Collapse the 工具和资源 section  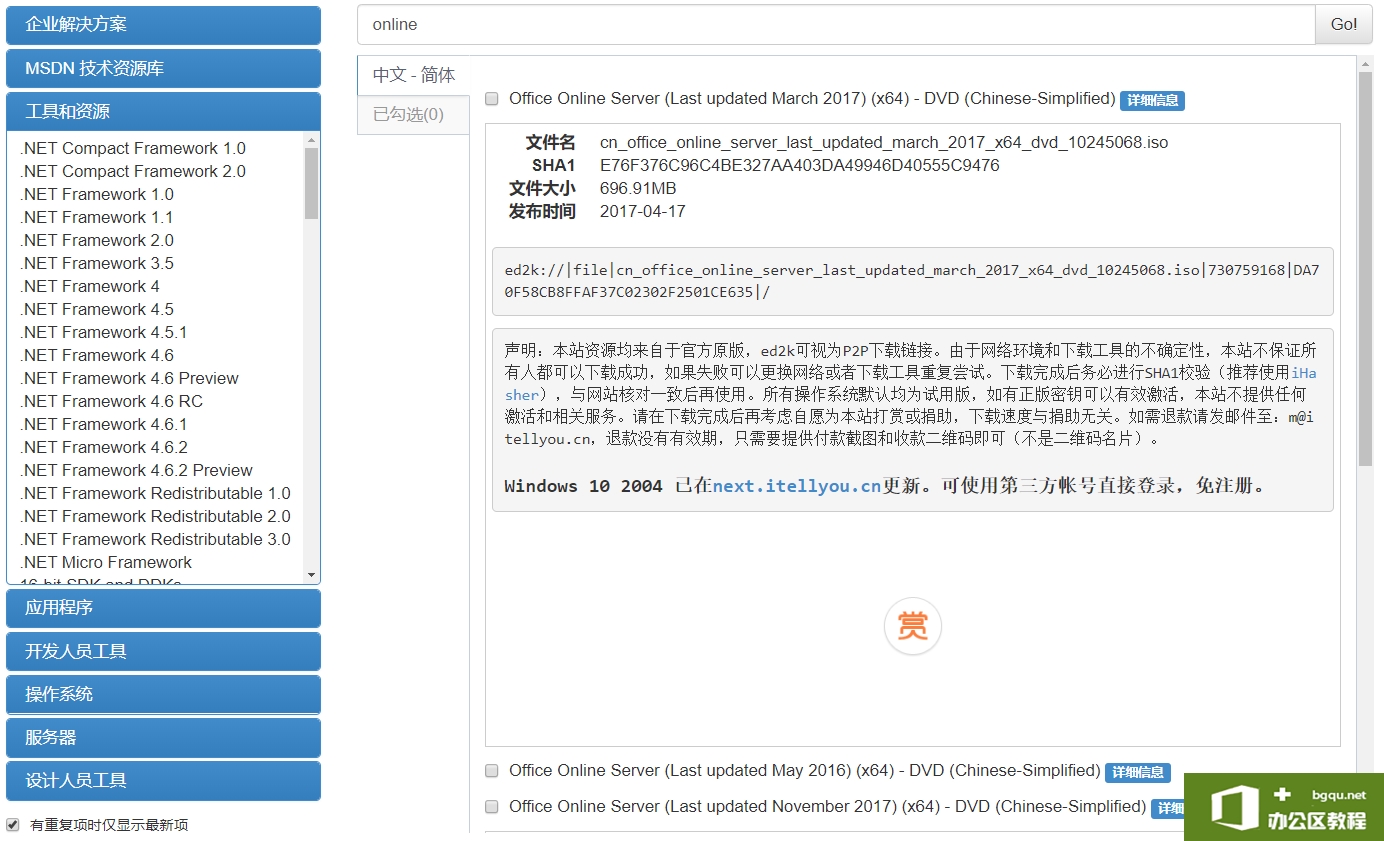tap(164, 111)
